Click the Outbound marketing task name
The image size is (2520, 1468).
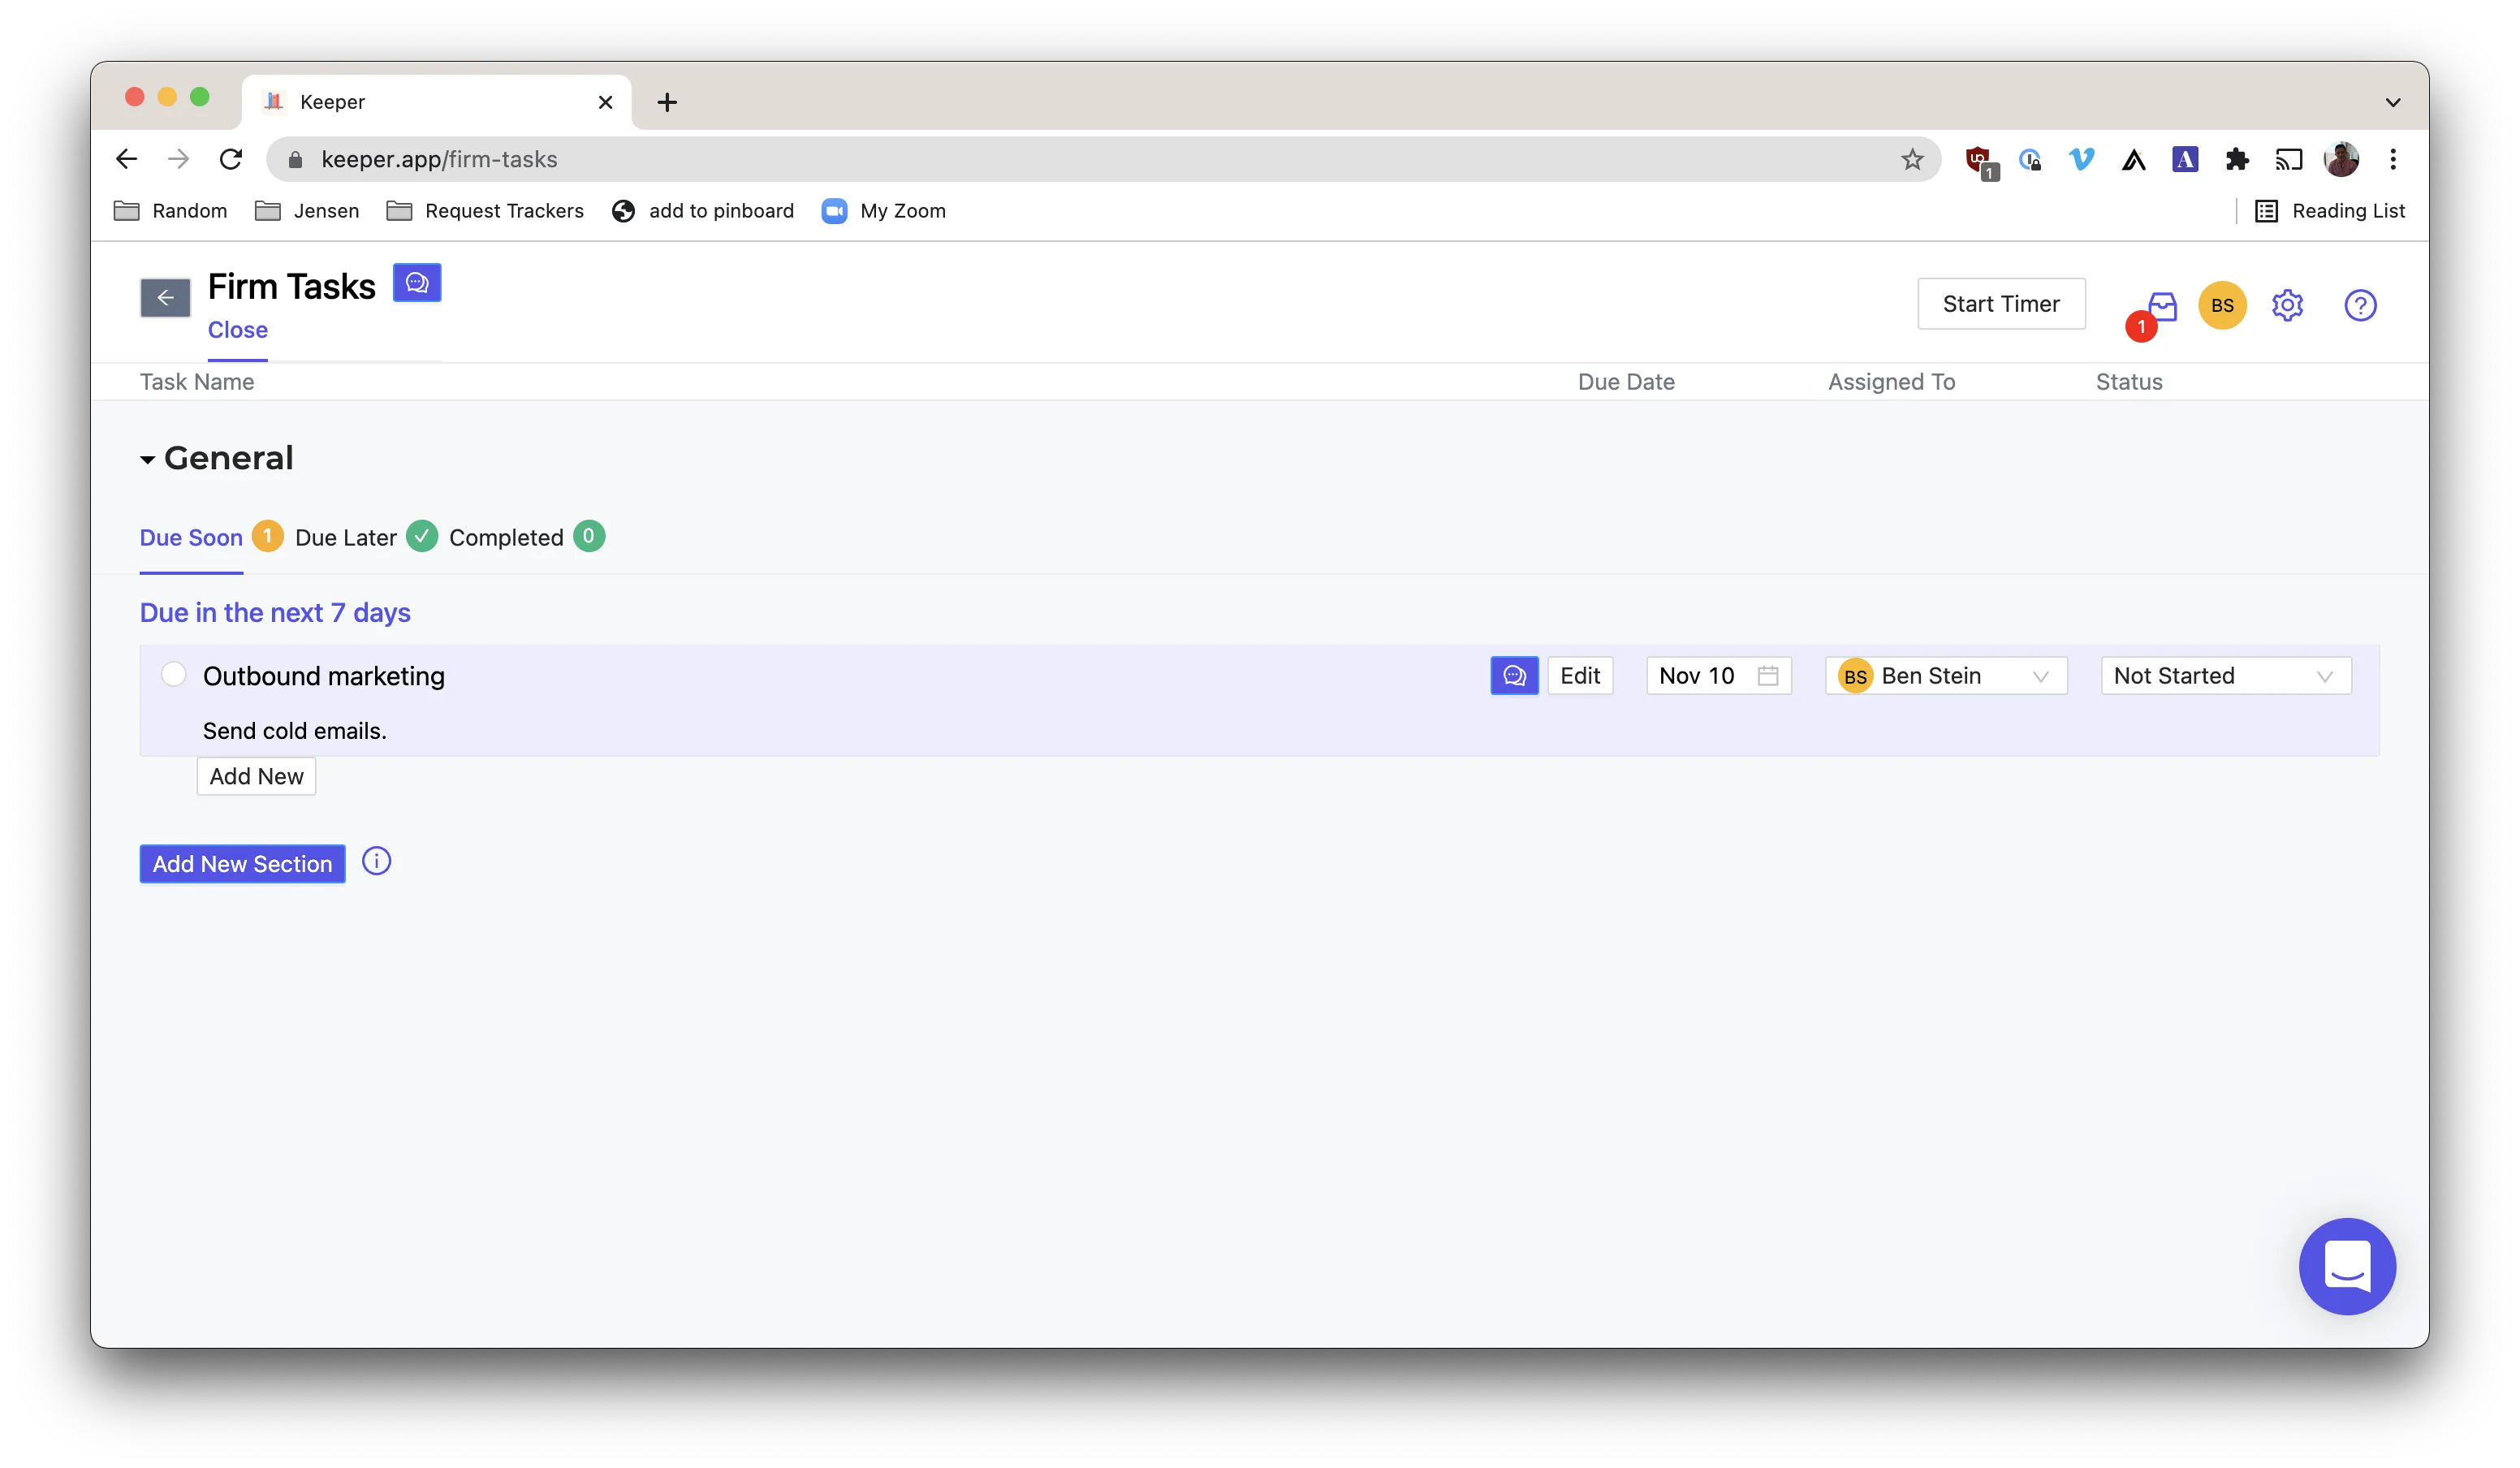pos(324,676)
